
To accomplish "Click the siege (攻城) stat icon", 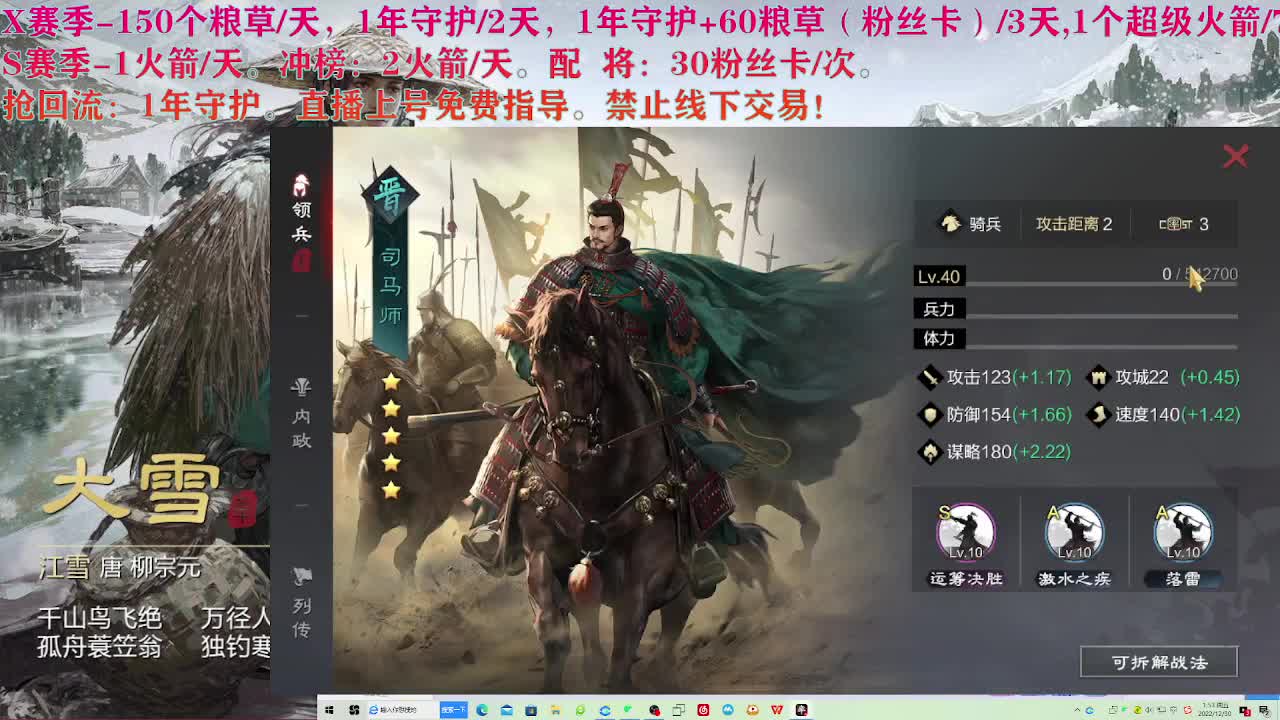I will click(1097, 378).
